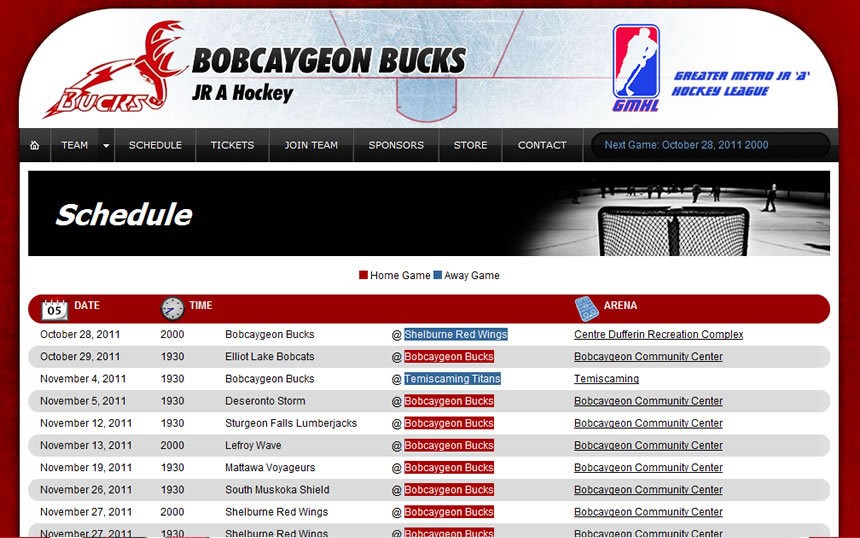Open Bobcaygeon Community Center link for November 19

[x=648, y=468]
